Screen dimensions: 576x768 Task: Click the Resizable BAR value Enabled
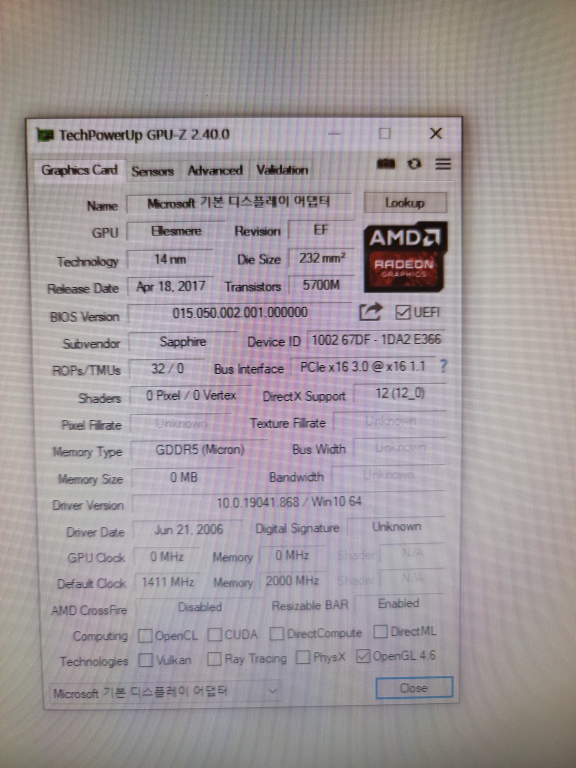(x=399, y=603)
